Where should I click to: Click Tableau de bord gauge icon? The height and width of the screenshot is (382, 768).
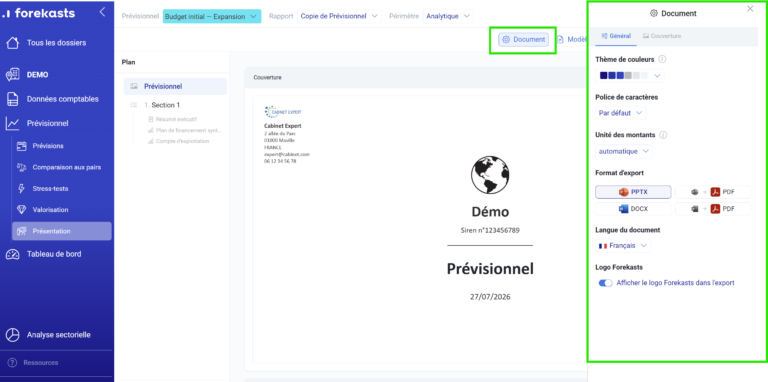coord(12,254)
